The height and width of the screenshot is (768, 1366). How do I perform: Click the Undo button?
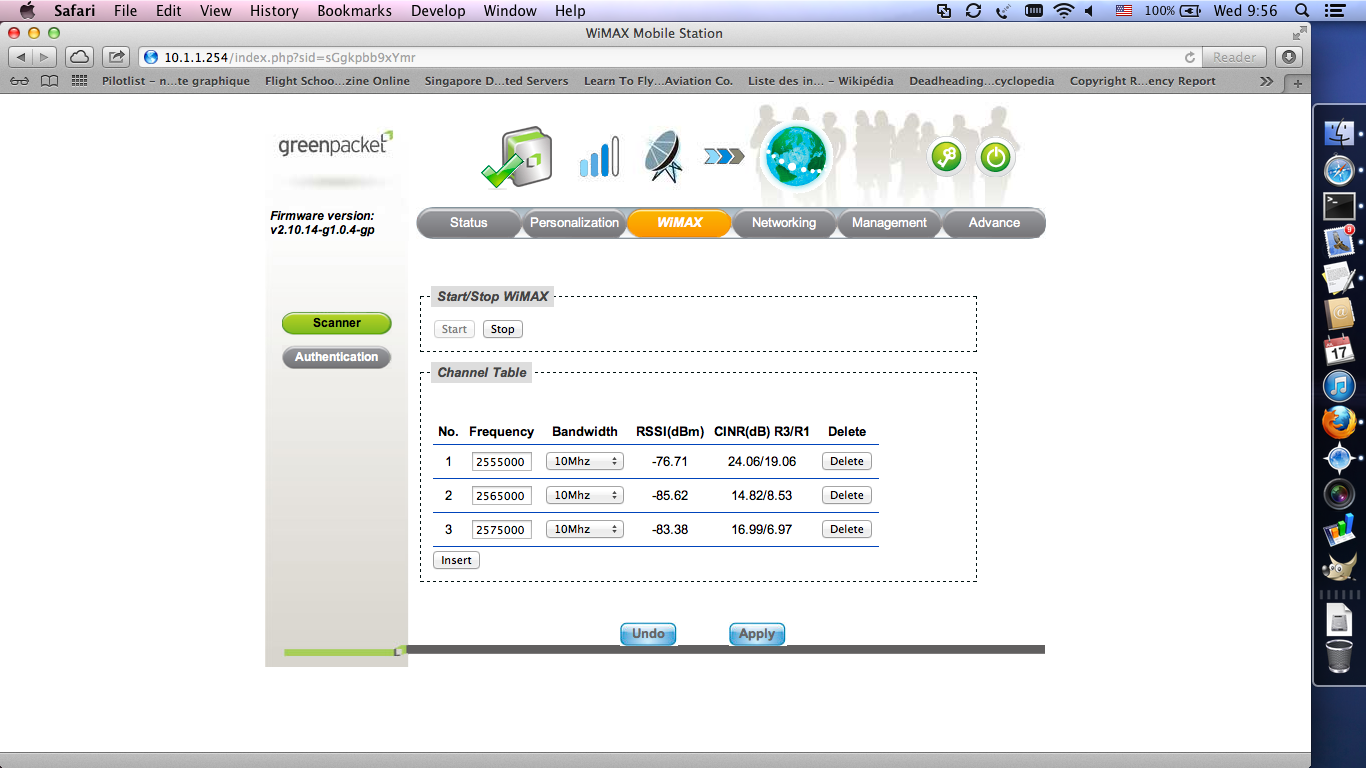click(648, 634)
